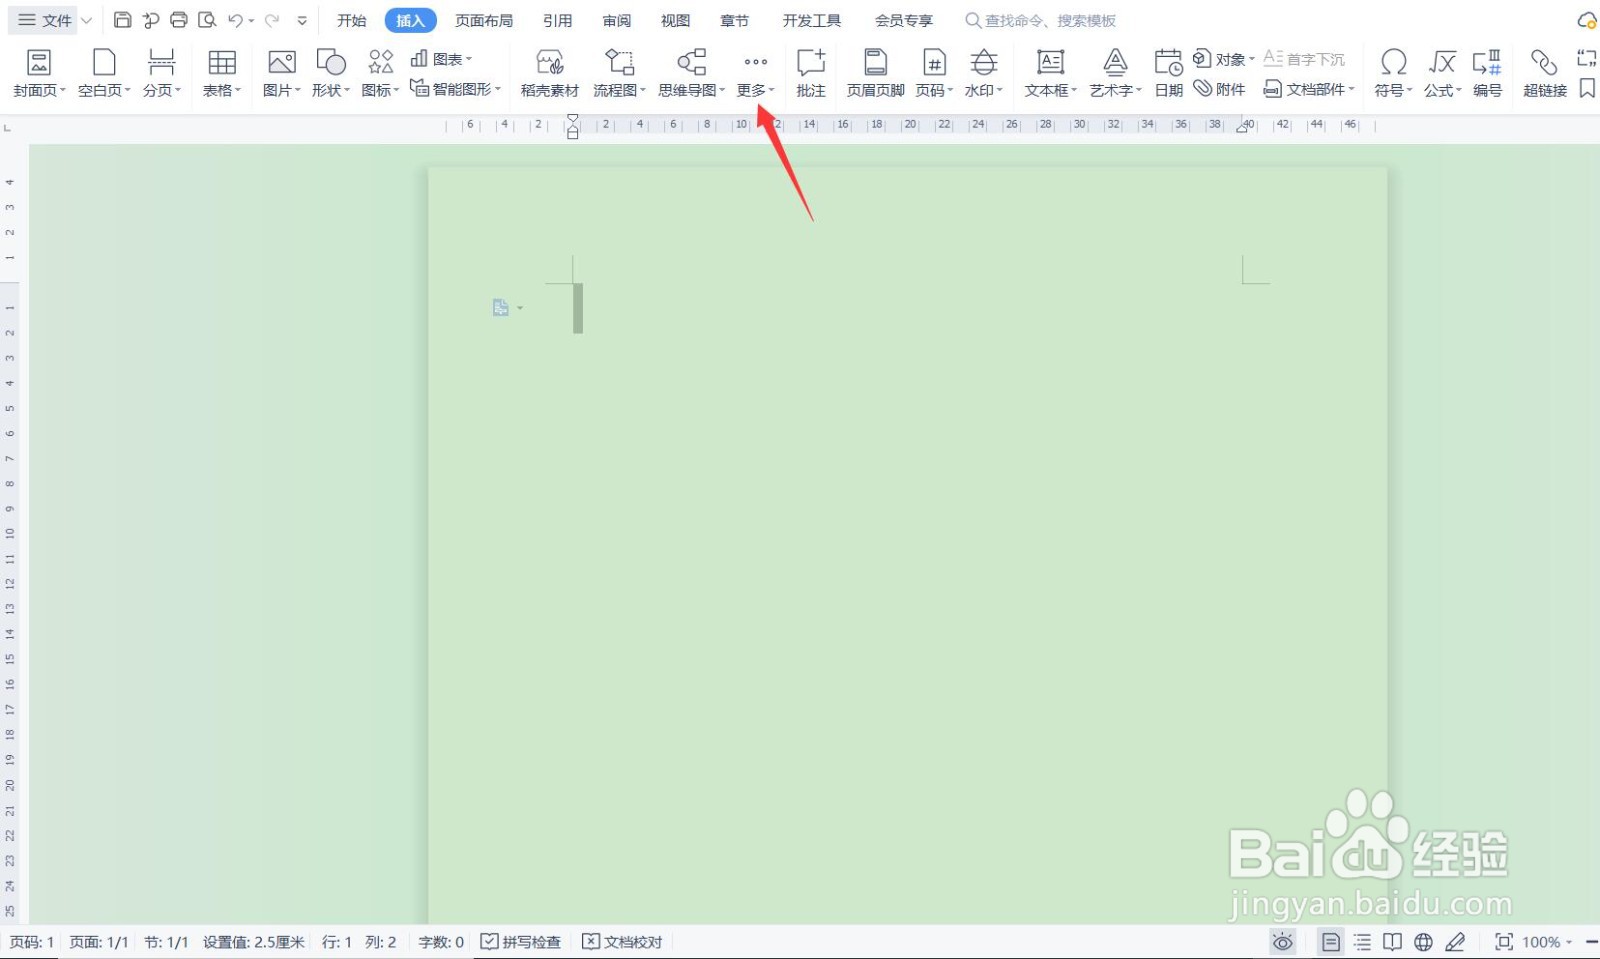Switch to the 页面布局 (Page Layout) tab
Screen dimensions: 1600x959
[484, 20]
